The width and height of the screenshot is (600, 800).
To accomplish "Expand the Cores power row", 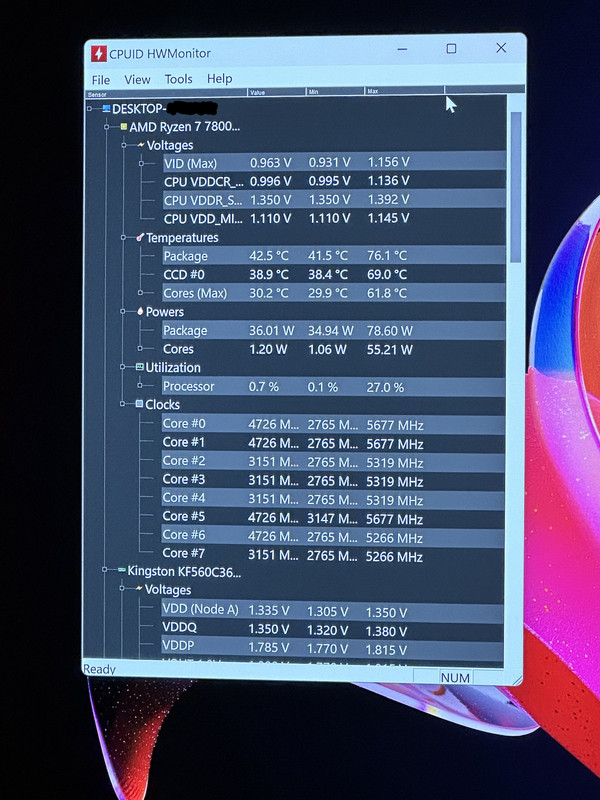I will [140, 348].
